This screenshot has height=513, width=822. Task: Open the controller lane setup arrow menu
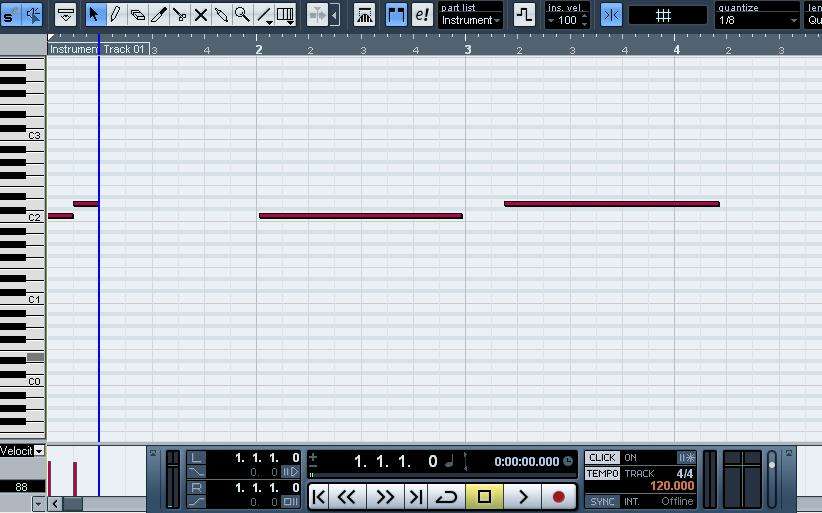point(38,504)
